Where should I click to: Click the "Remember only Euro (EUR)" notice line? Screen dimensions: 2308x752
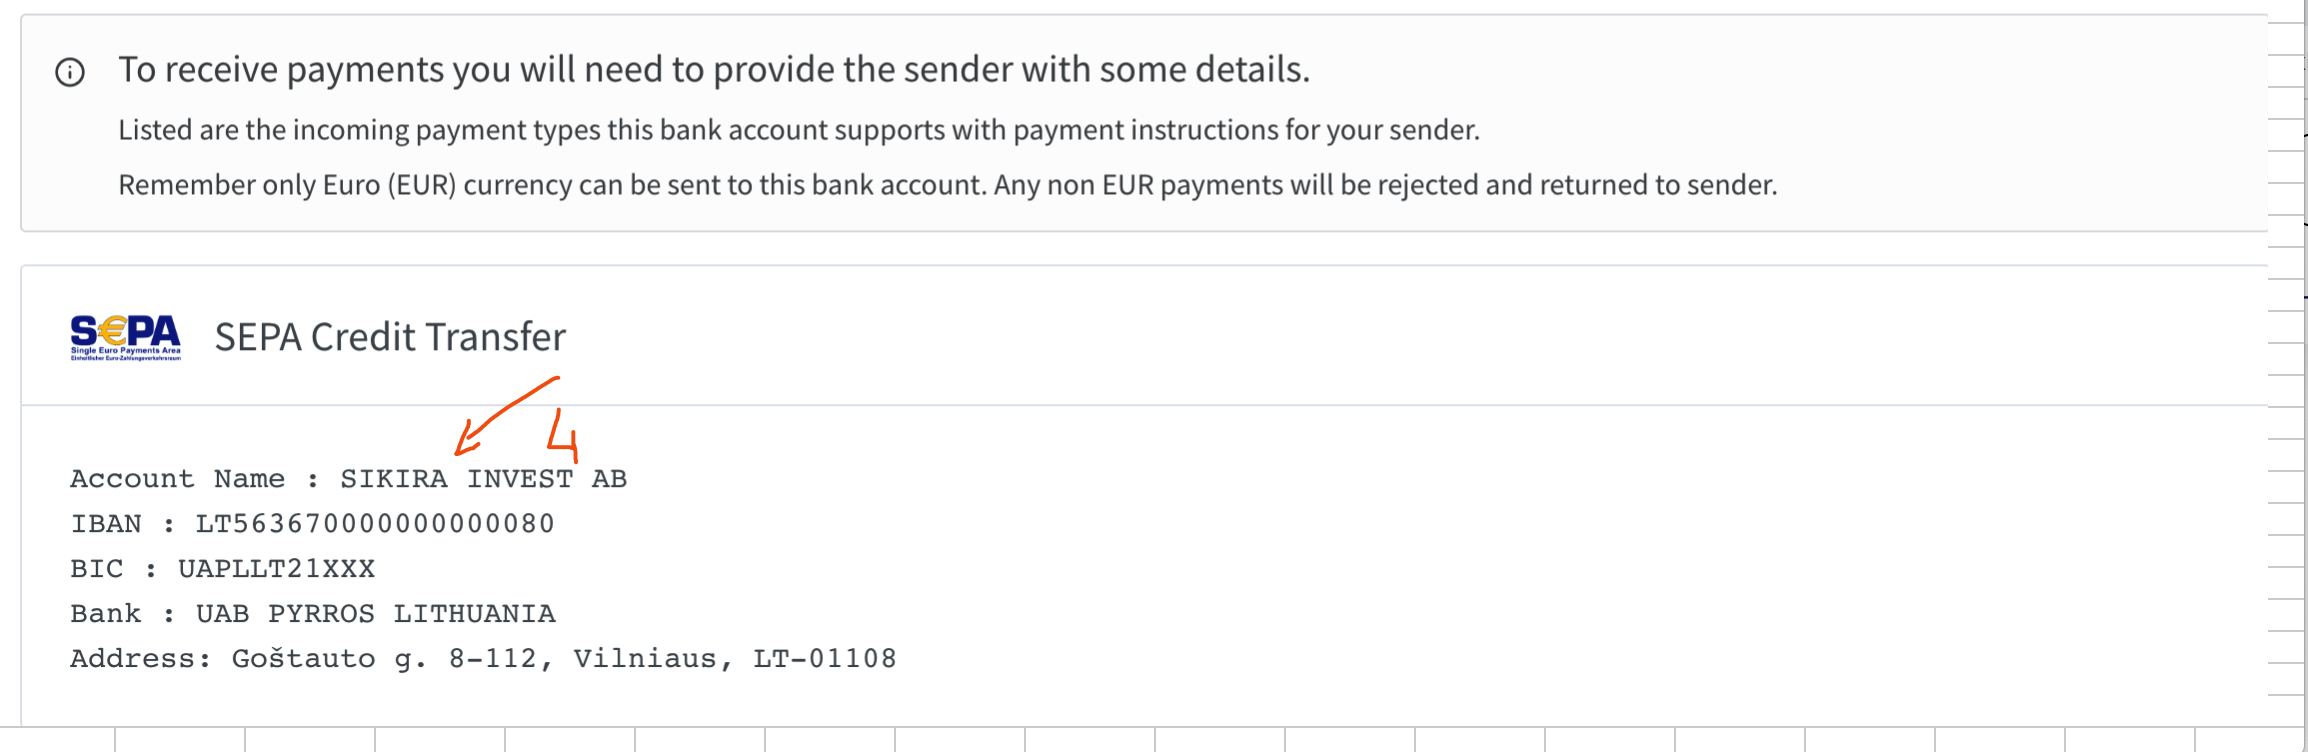click(x=947, y=185)
